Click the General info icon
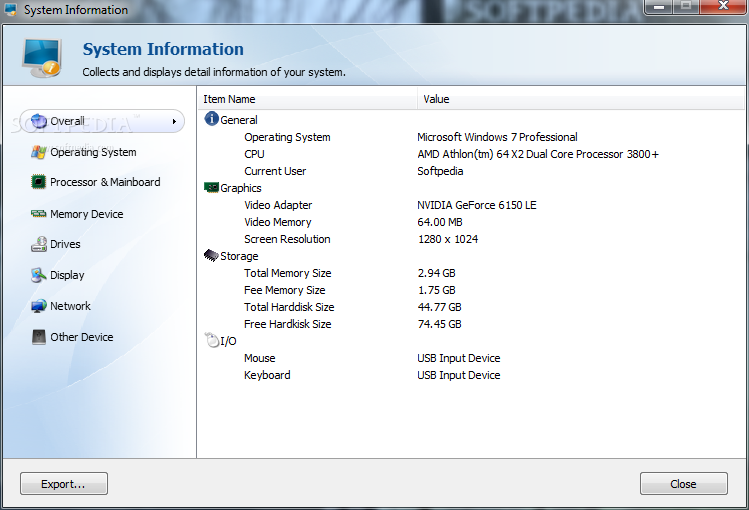This screenshot has height=510, width=749. 211,118
